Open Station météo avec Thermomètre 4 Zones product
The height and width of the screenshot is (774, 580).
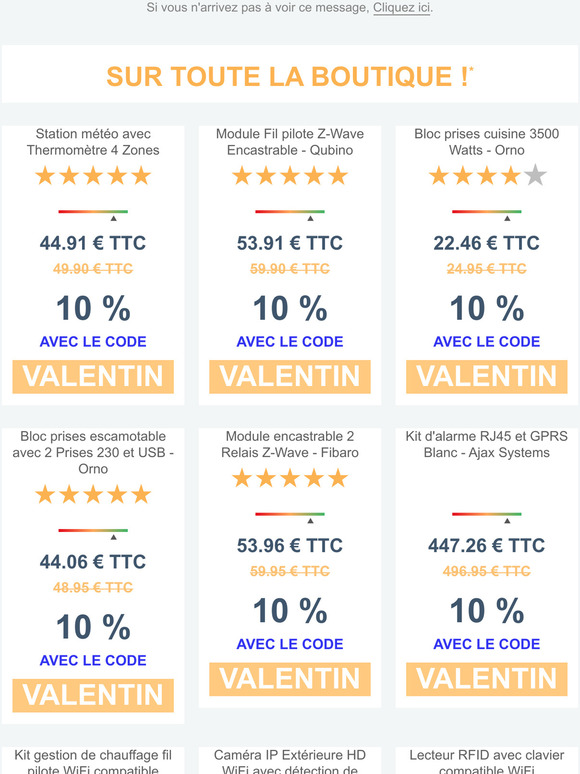point(93,142)
